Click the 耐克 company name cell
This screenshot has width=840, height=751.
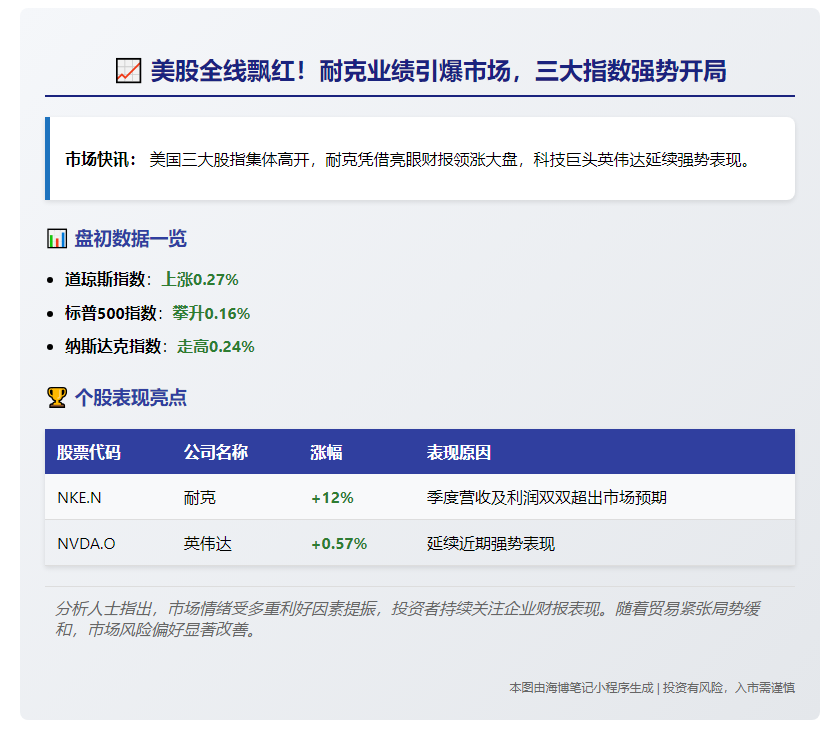200,498
